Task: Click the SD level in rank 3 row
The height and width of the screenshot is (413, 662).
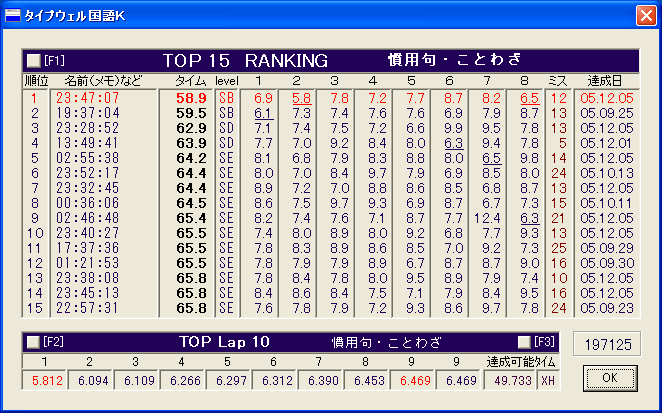Action: [x=226, y=128]
